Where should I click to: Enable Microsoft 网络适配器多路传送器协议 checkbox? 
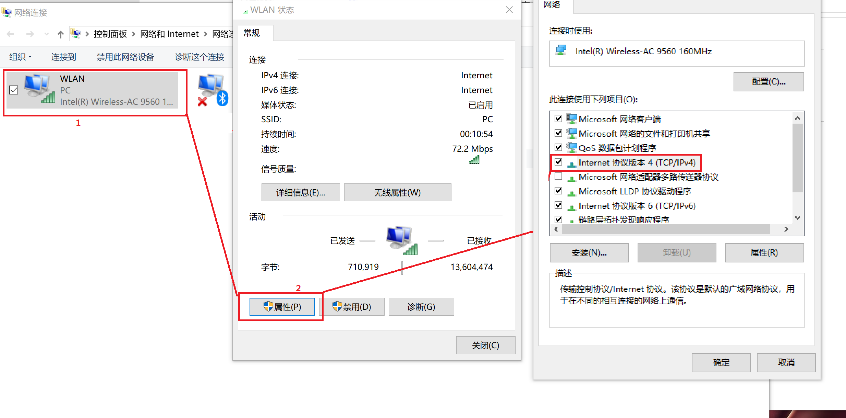(x=558, y=176)
